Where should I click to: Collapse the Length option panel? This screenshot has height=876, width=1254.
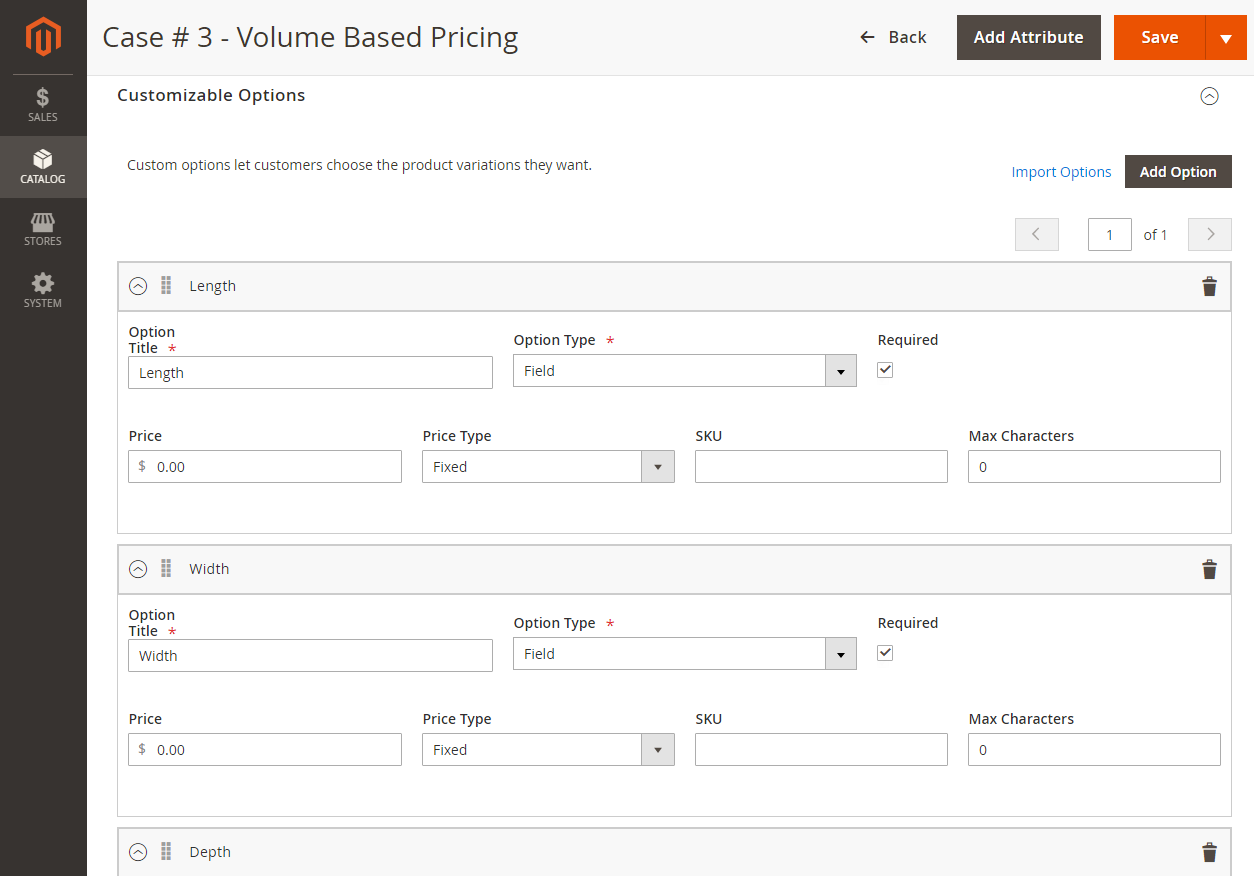(138, 286)
